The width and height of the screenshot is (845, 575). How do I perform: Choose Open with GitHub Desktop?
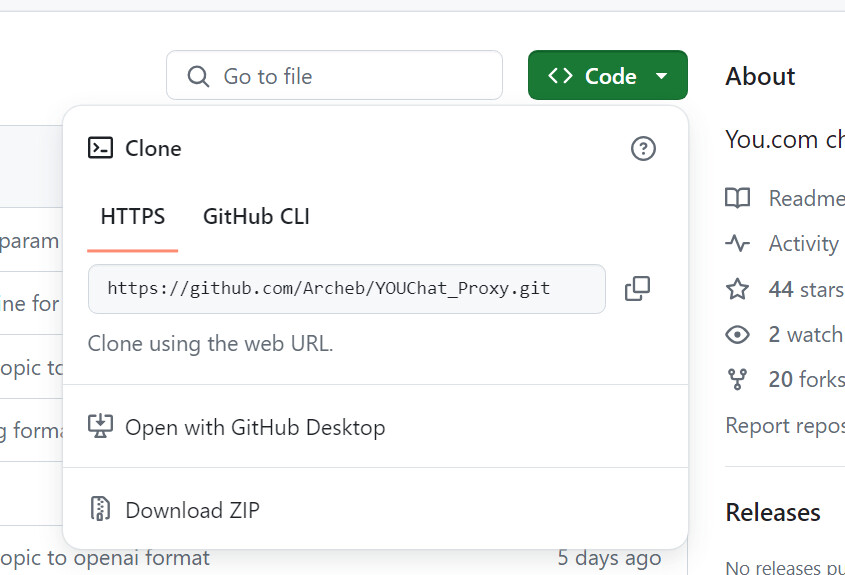(254, 427)
